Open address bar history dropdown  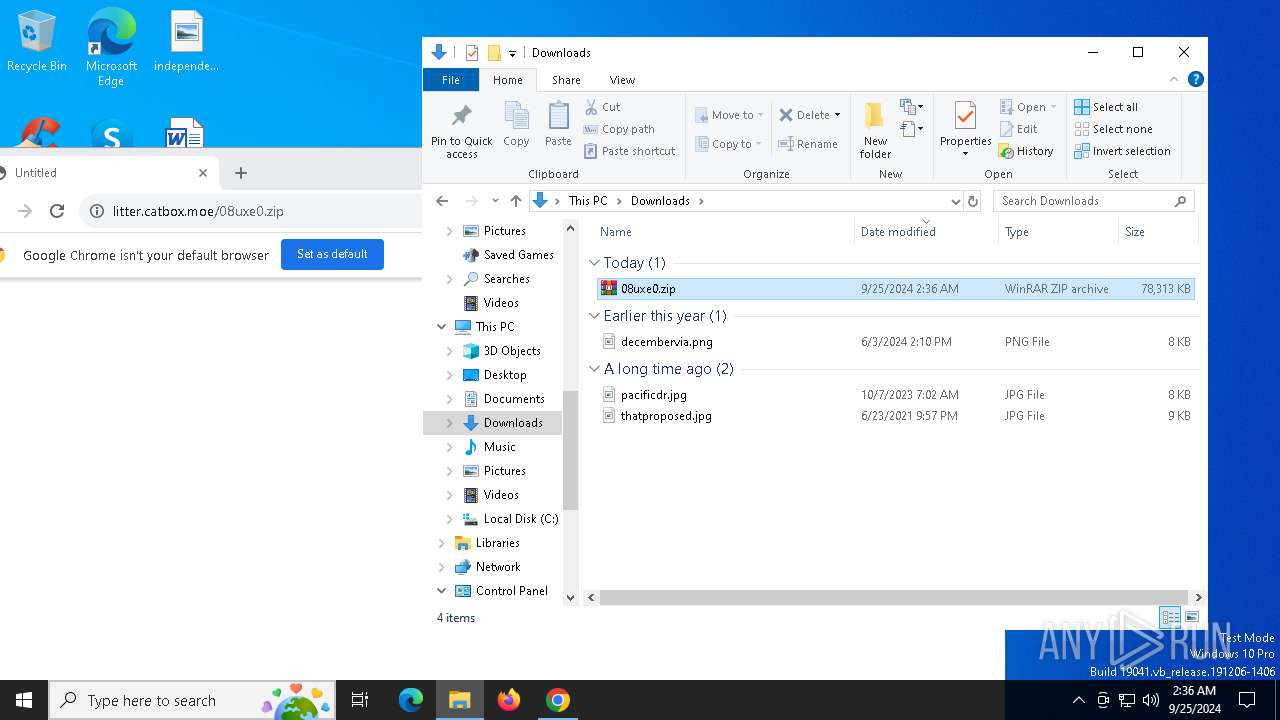(x=955, y=201)
